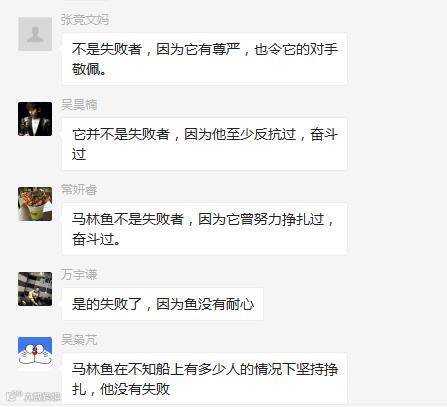The image size is (447, 407).
Task: Click message bubble mentioning 尊严 and 敬佩
Action: click(x=204, y=59)
